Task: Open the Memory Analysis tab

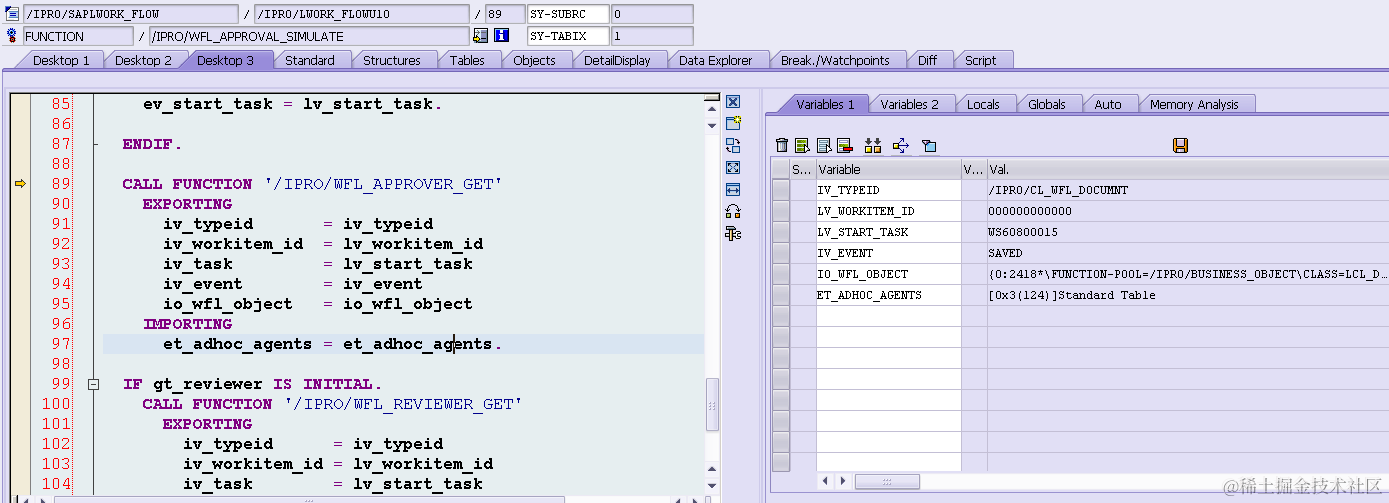Action: tap(1194, 104)
